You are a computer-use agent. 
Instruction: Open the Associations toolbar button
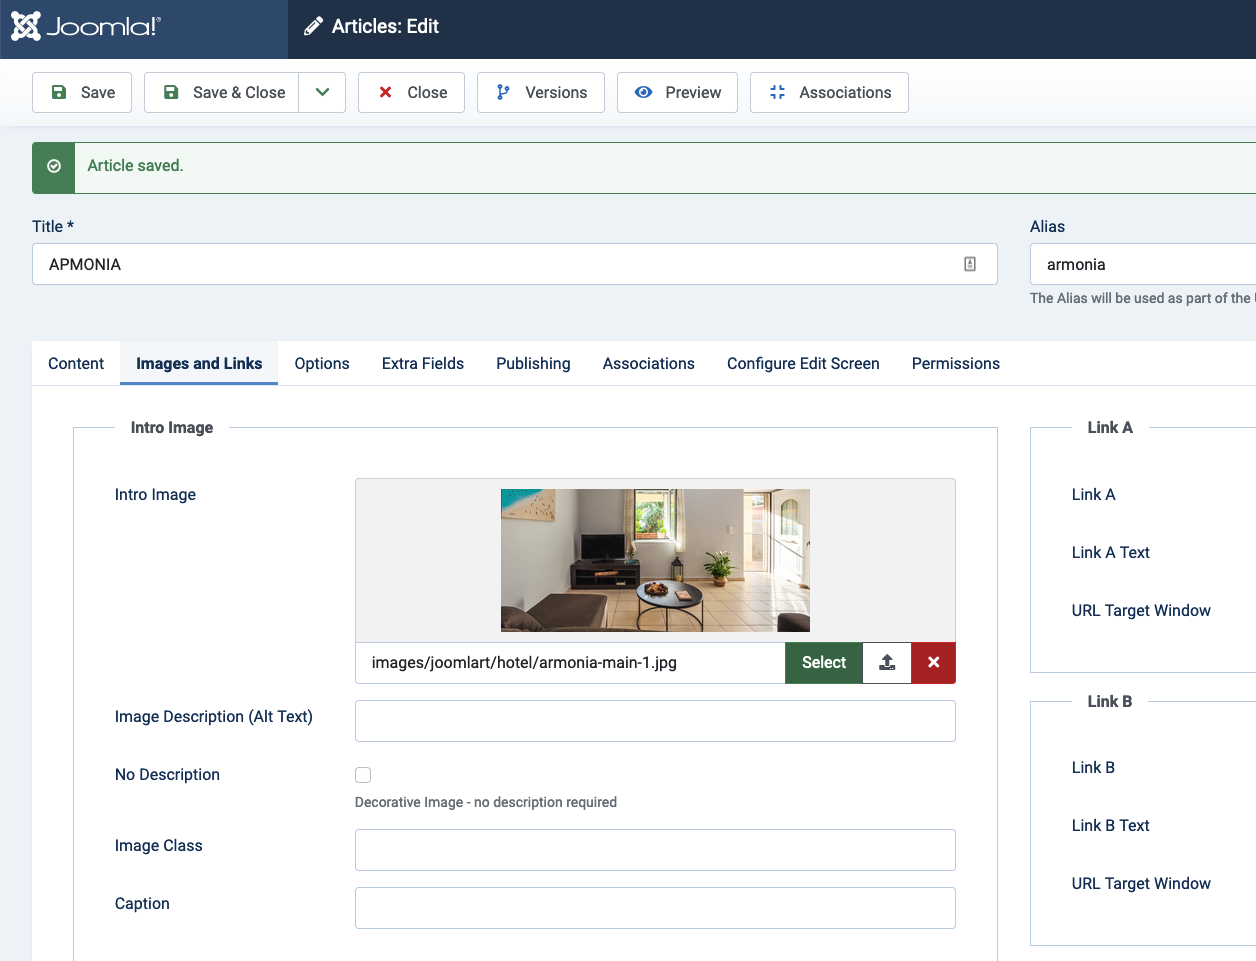click(829, 93)
